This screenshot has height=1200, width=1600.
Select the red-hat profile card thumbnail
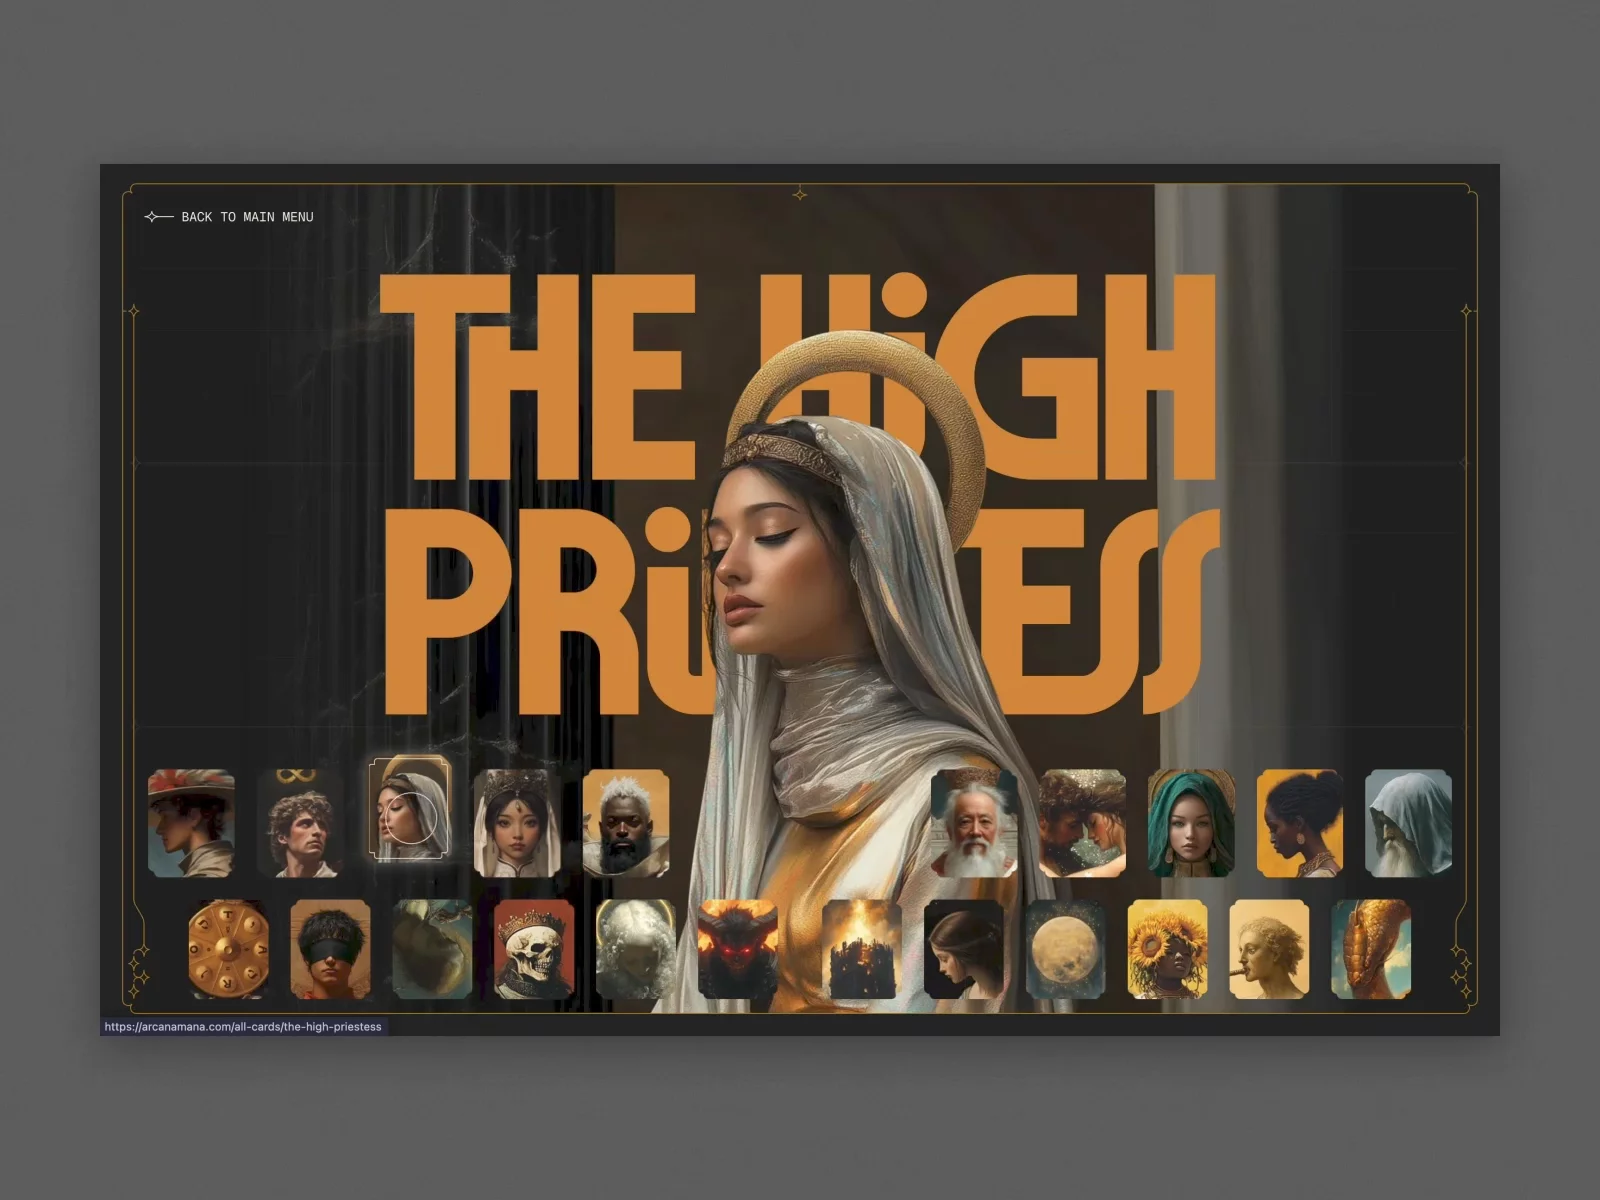pos(192,823)
